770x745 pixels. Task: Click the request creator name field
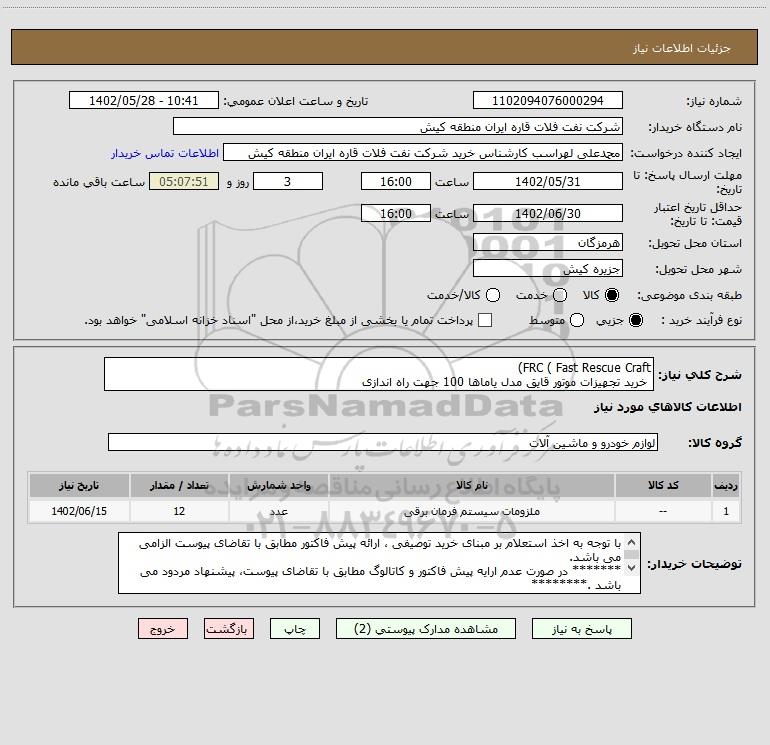423,152
